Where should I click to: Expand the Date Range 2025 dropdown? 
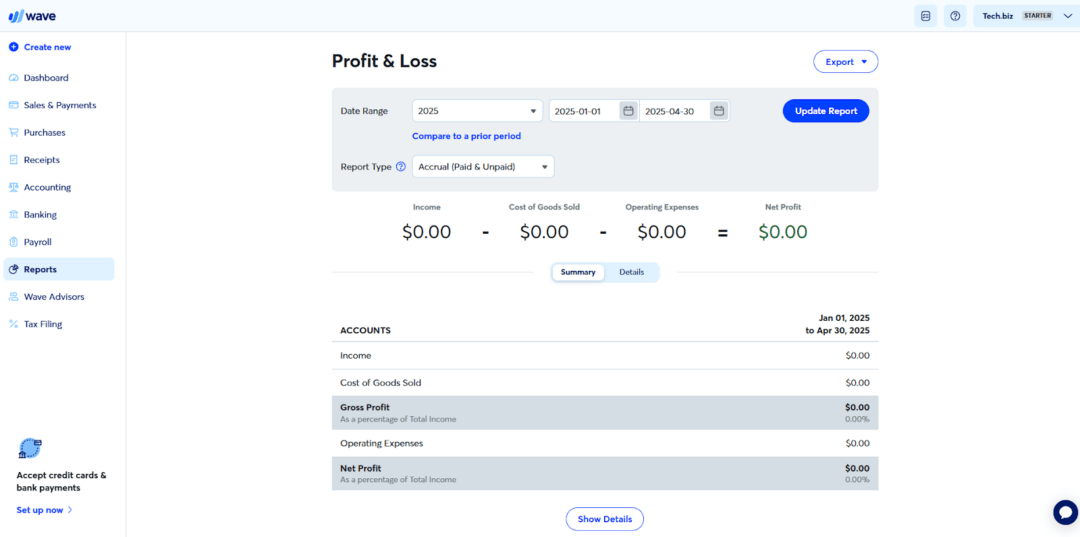(x=477, y=111)
